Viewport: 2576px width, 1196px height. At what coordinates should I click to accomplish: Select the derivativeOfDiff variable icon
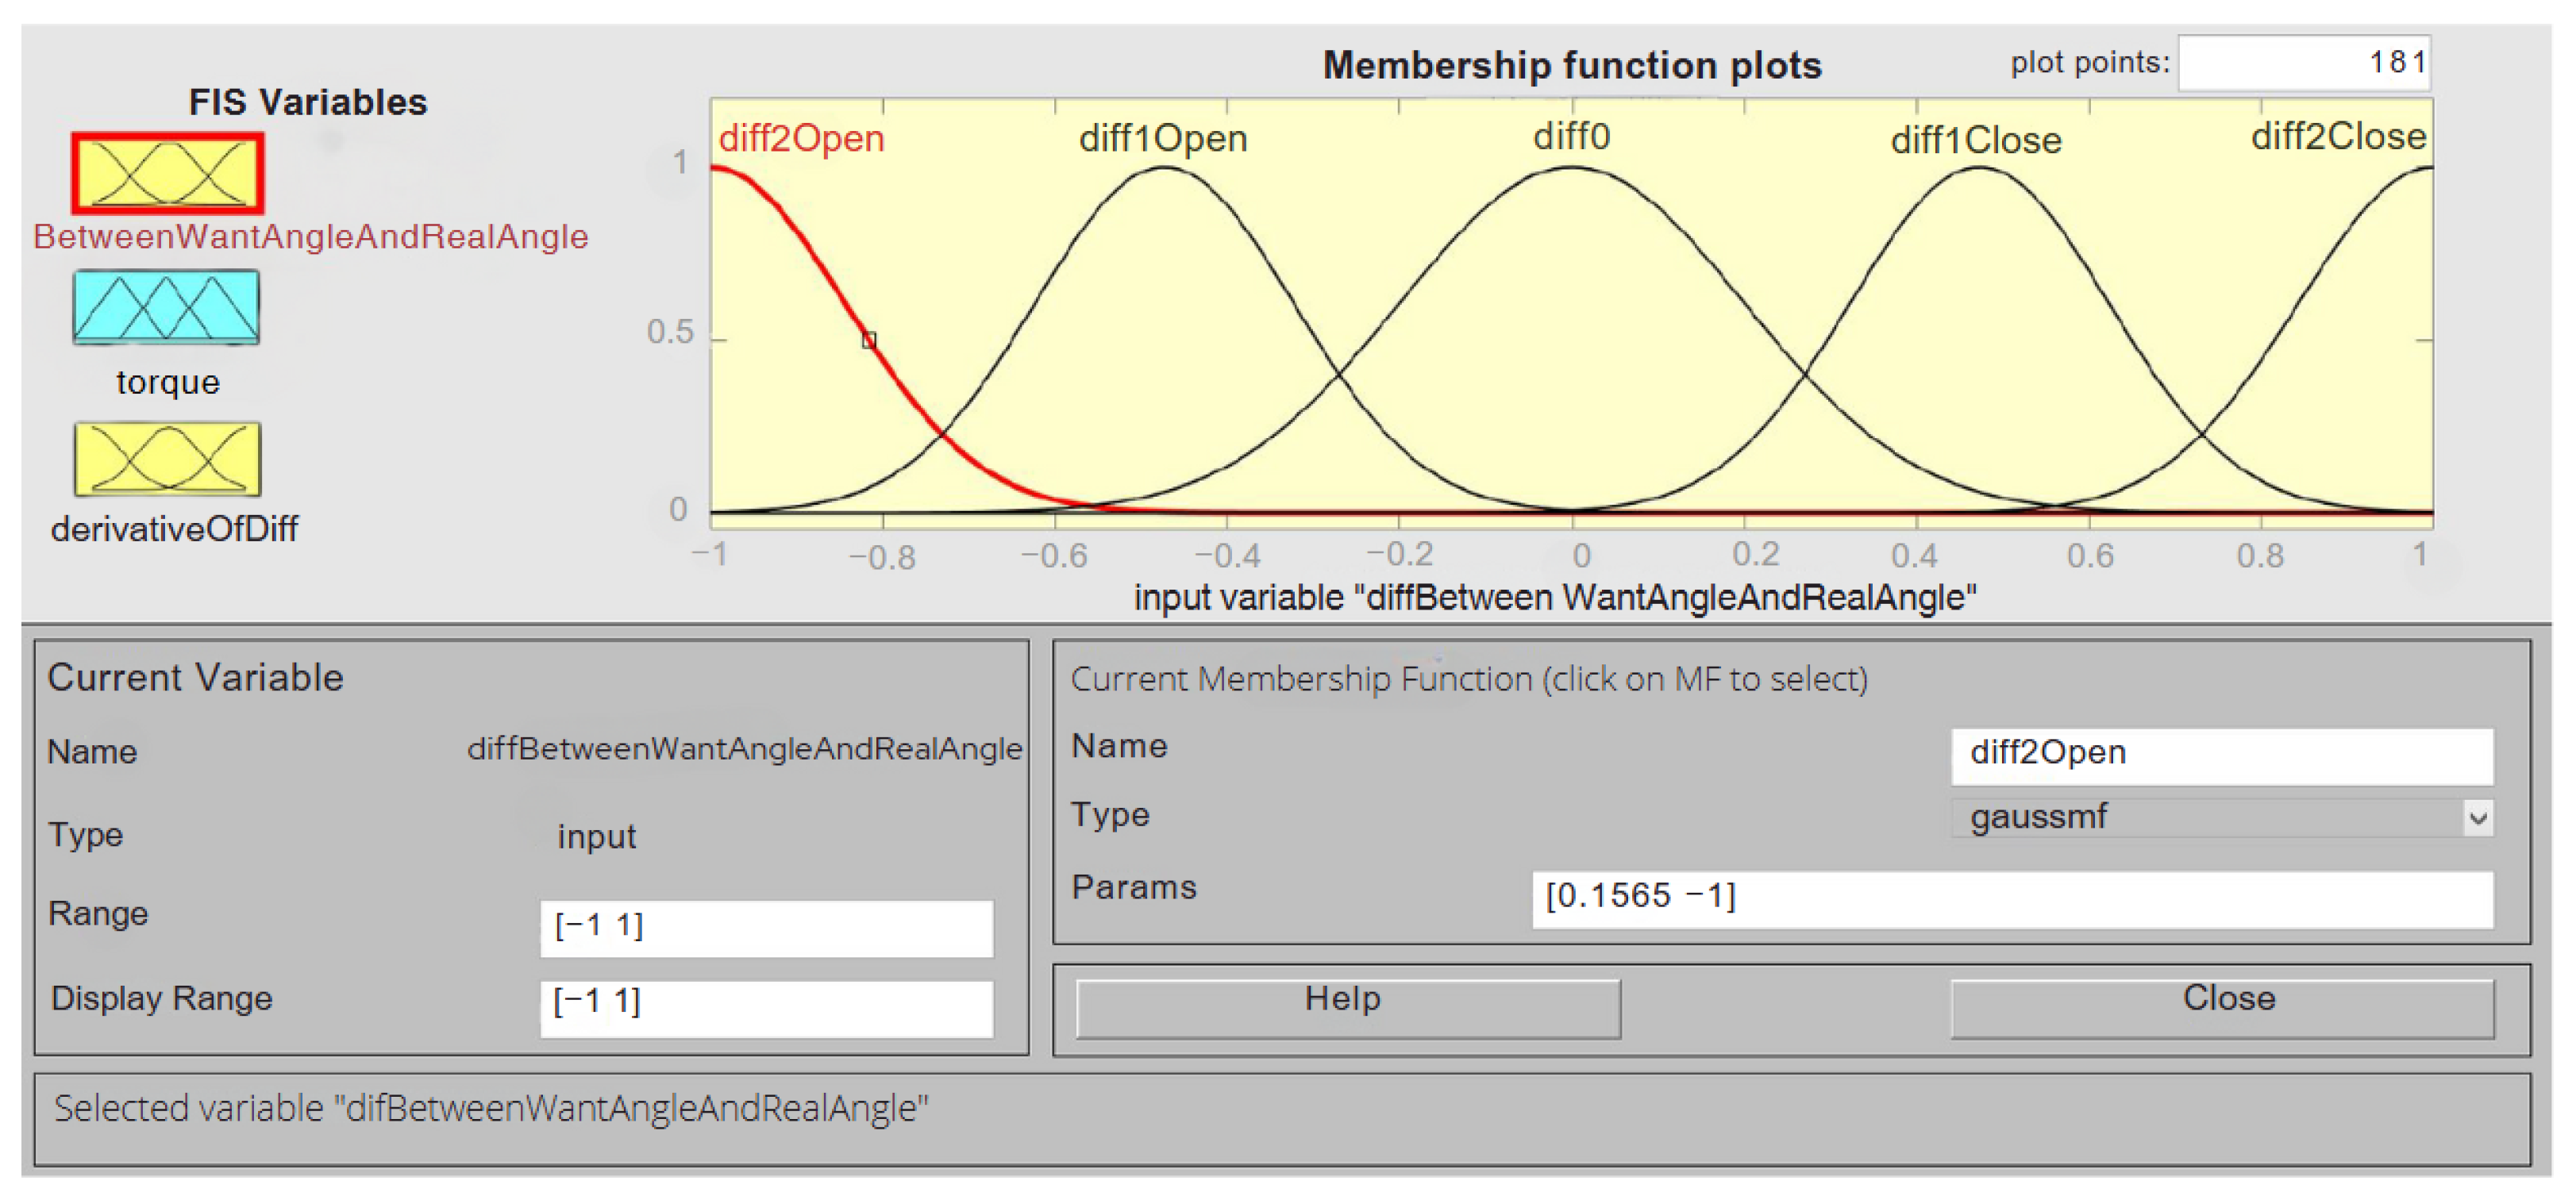(x=167, y=459)
